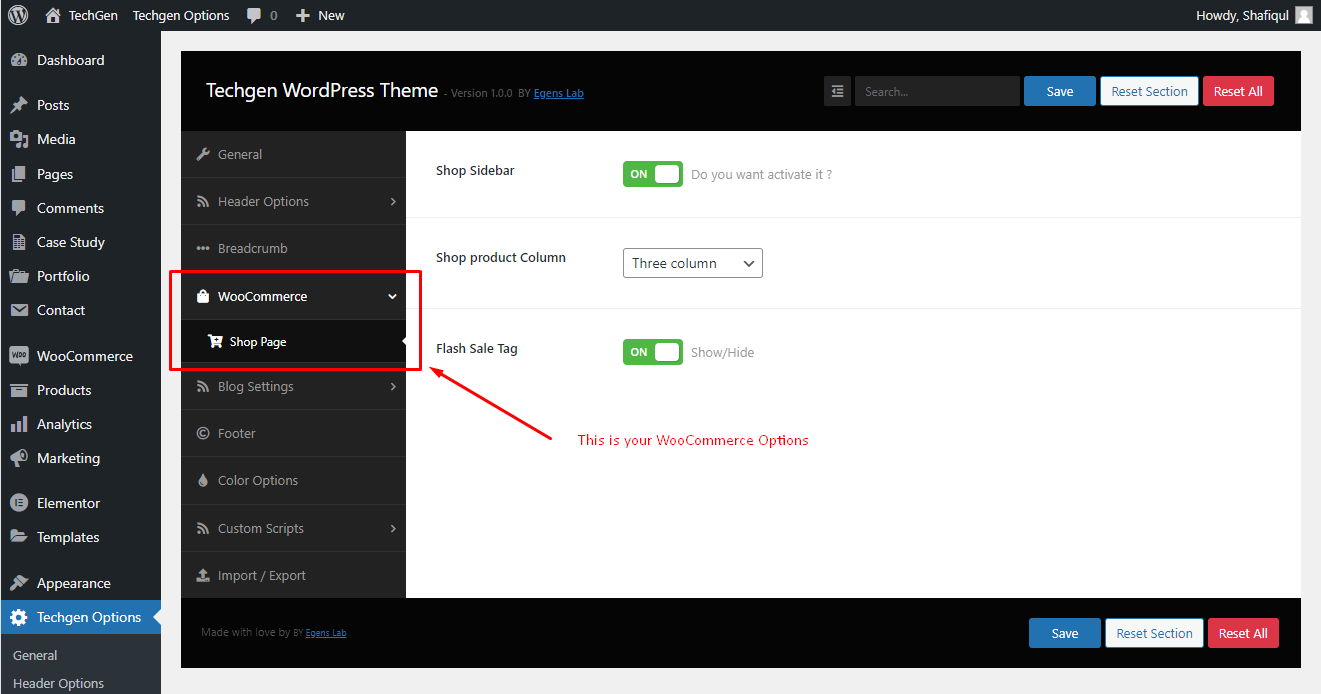1321x694 pixels.
Task: Open Elementor from the sidebar icon
Action: click(19, 503)
